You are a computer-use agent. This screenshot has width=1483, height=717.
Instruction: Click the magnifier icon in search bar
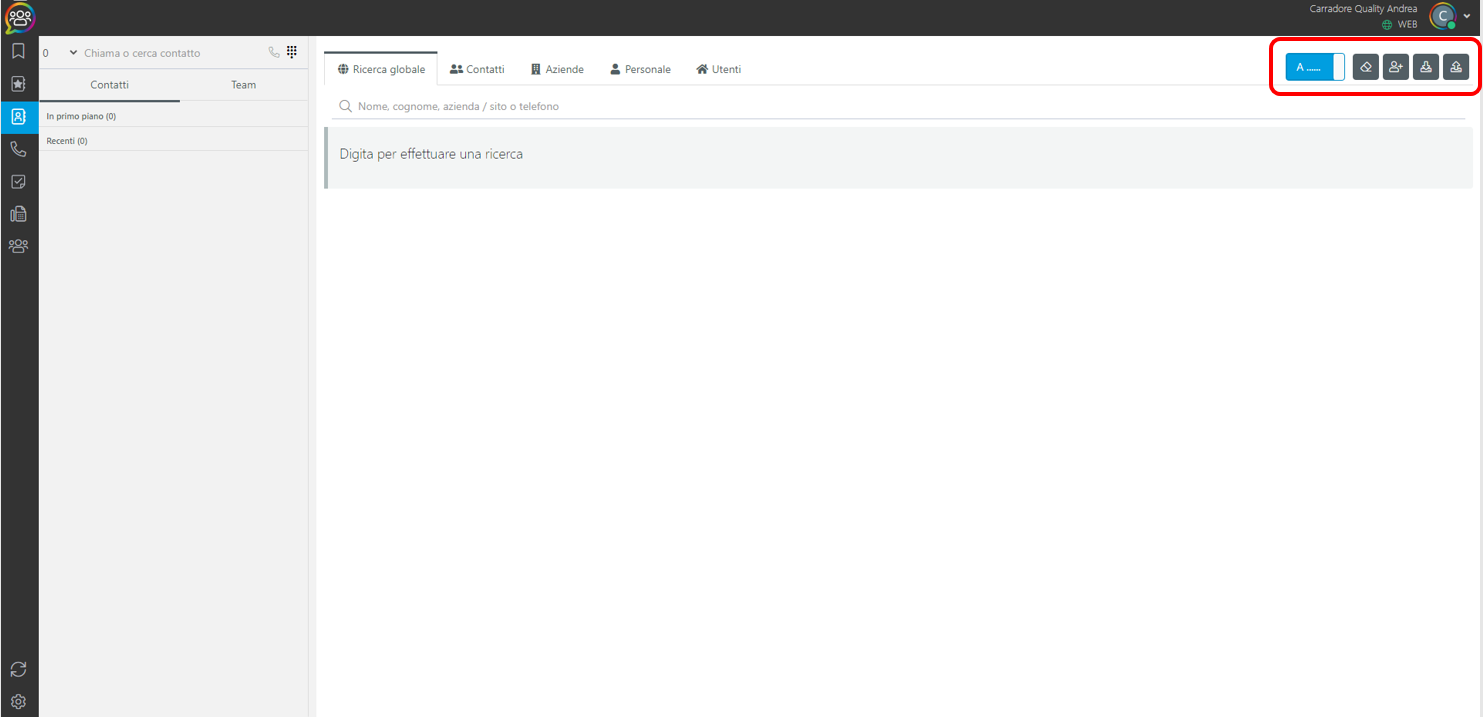[x=346, y=106]
